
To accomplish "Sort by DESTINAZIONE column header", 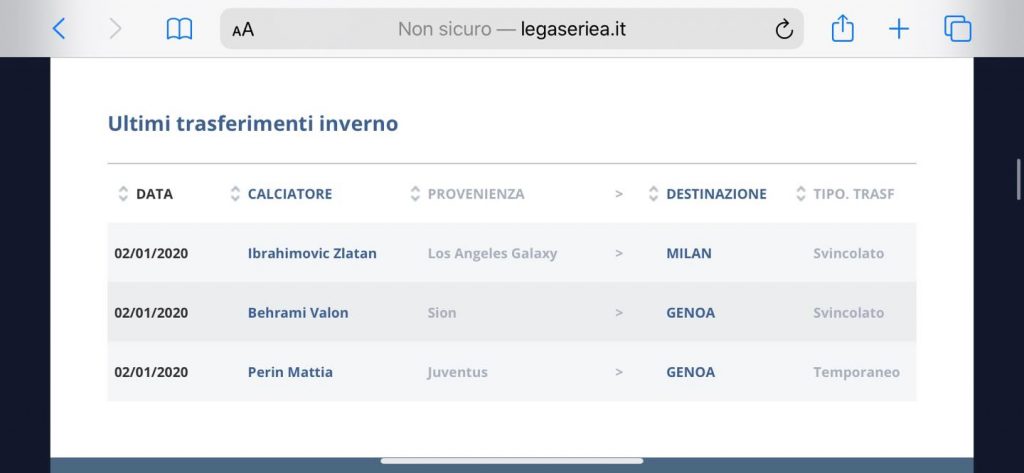I will (x=716, y=194).
